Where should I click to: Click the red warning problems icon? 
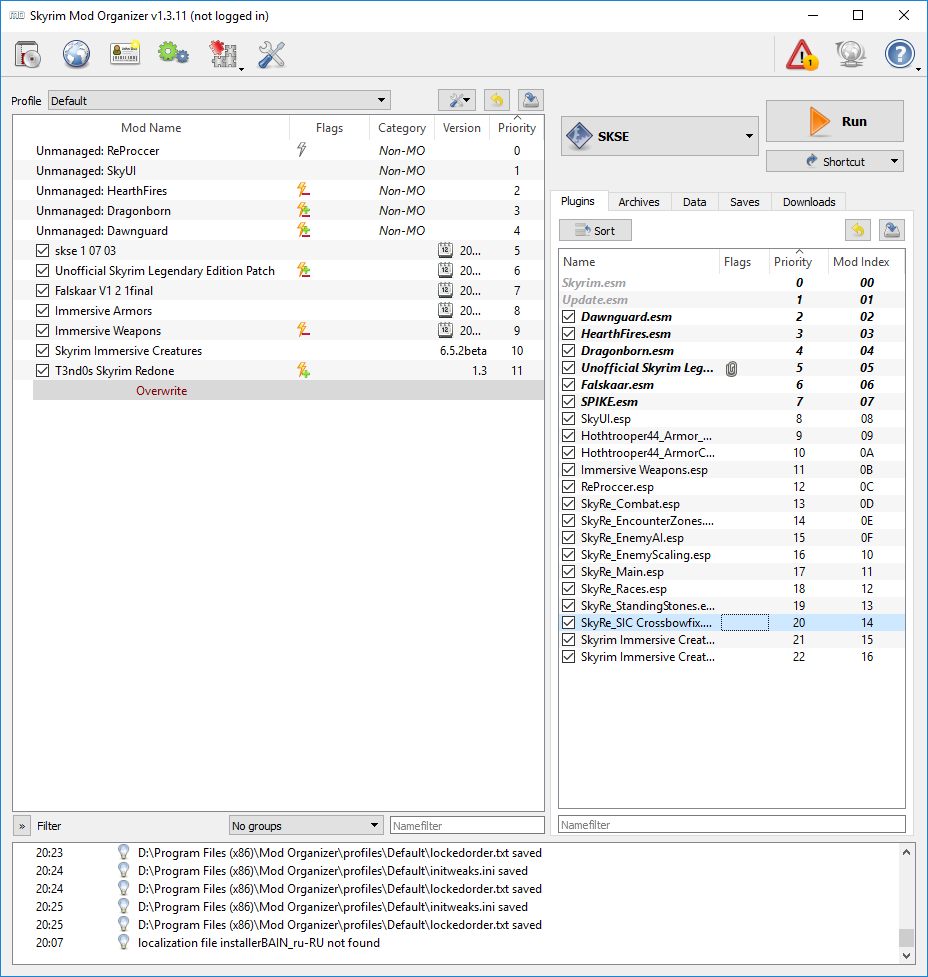coord(802,54)
